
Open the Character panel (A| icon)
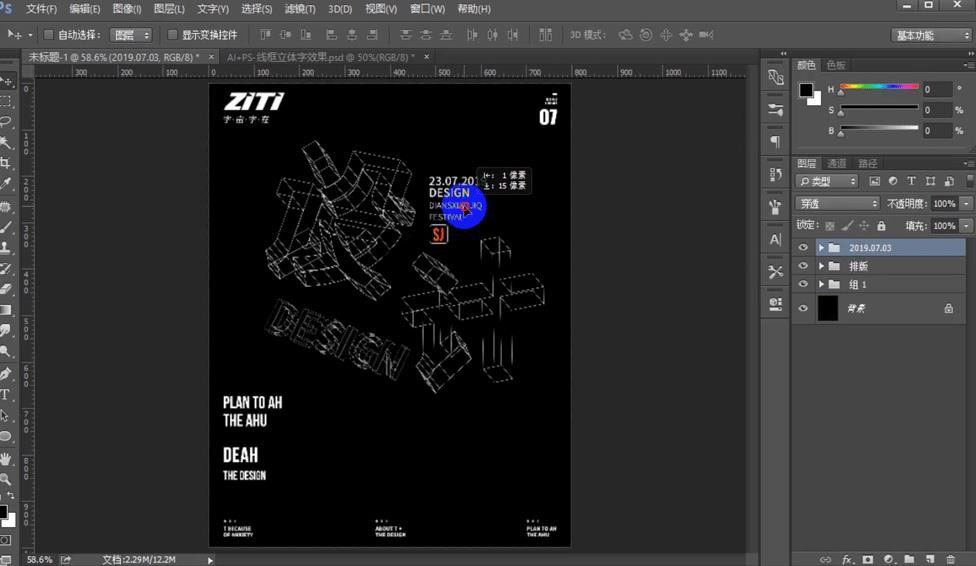[776, 240]
